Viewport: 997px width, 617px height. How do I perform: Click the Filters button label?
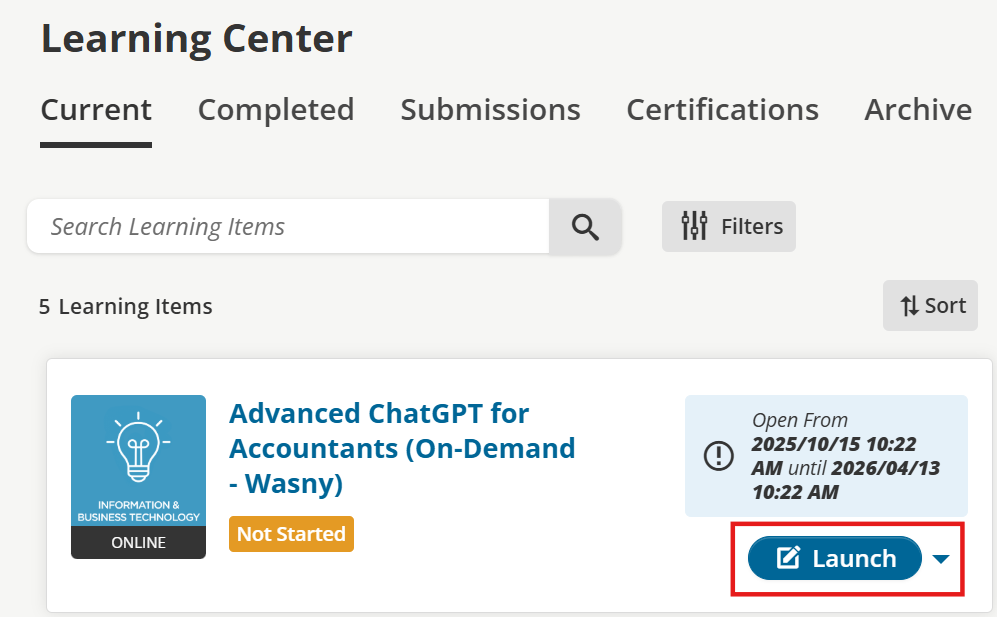click(752, 226)
